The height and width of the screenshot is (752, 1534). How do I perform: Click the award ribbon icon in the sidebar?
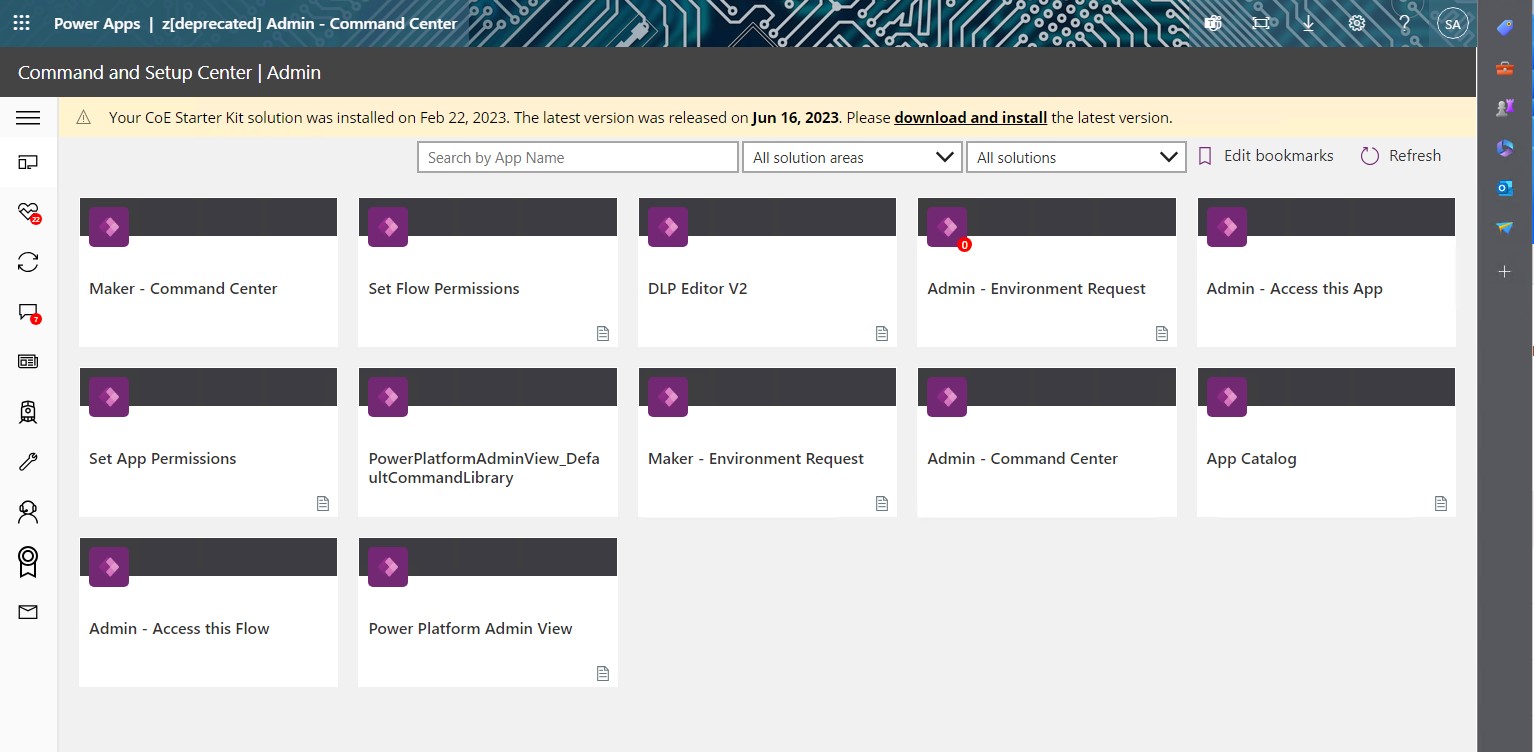click(x=29, y=561)
